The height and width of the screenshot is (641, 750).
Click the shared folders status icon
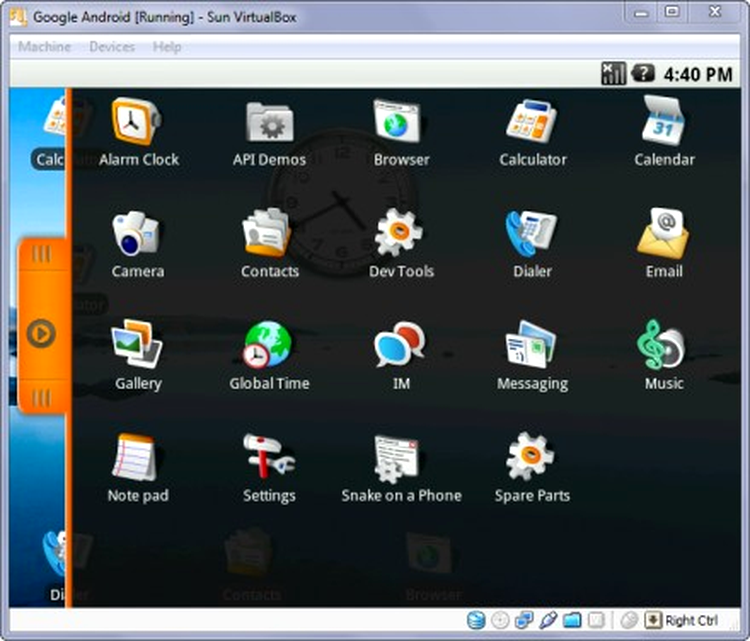(x=572, y=620)
